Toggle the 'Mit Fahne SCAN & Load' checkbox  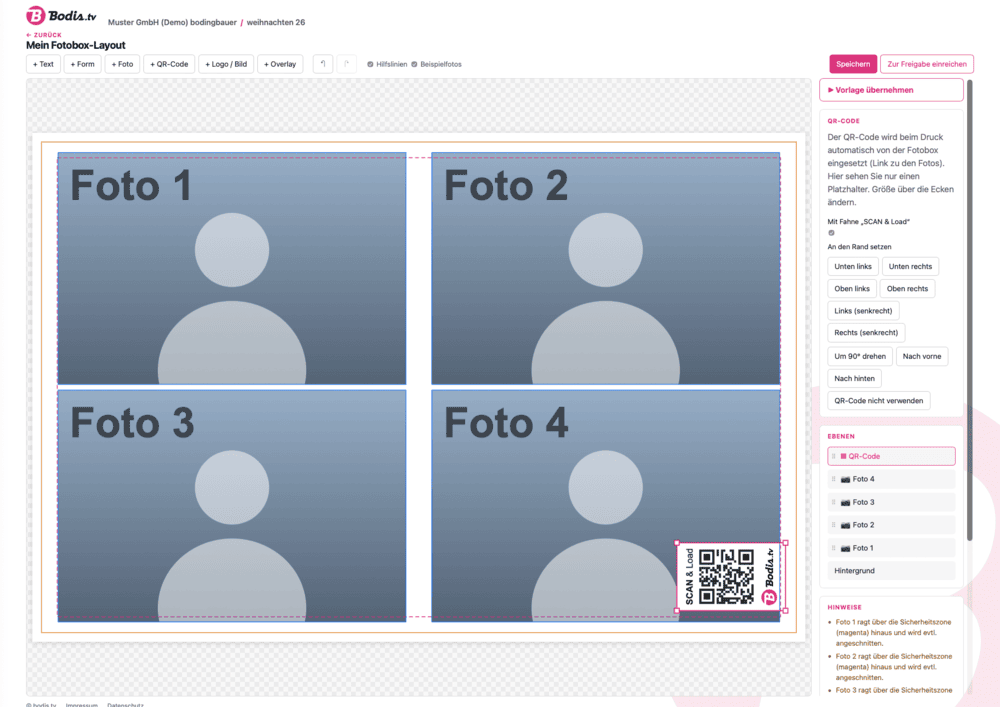[831, 233]
